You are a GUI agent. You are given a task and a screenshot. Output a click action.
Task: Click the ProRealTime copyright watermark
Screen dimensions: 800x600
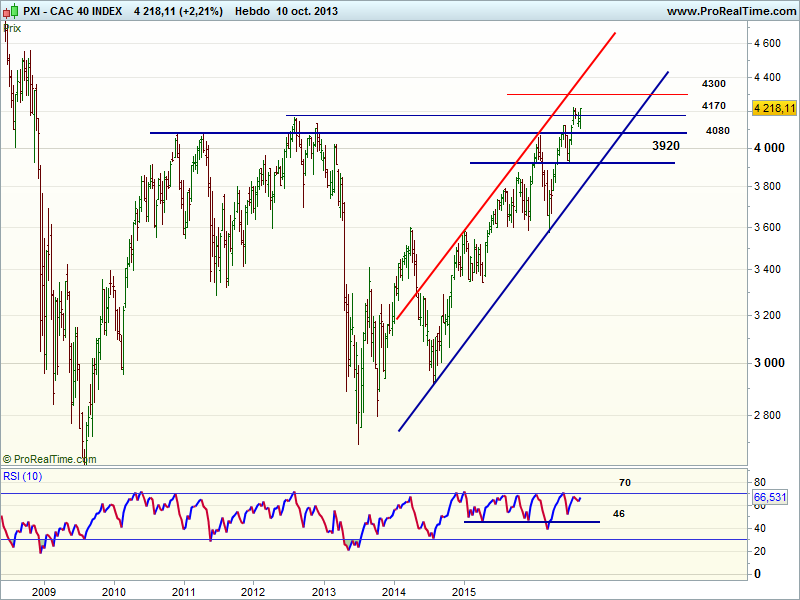click(x=50, y=458)
